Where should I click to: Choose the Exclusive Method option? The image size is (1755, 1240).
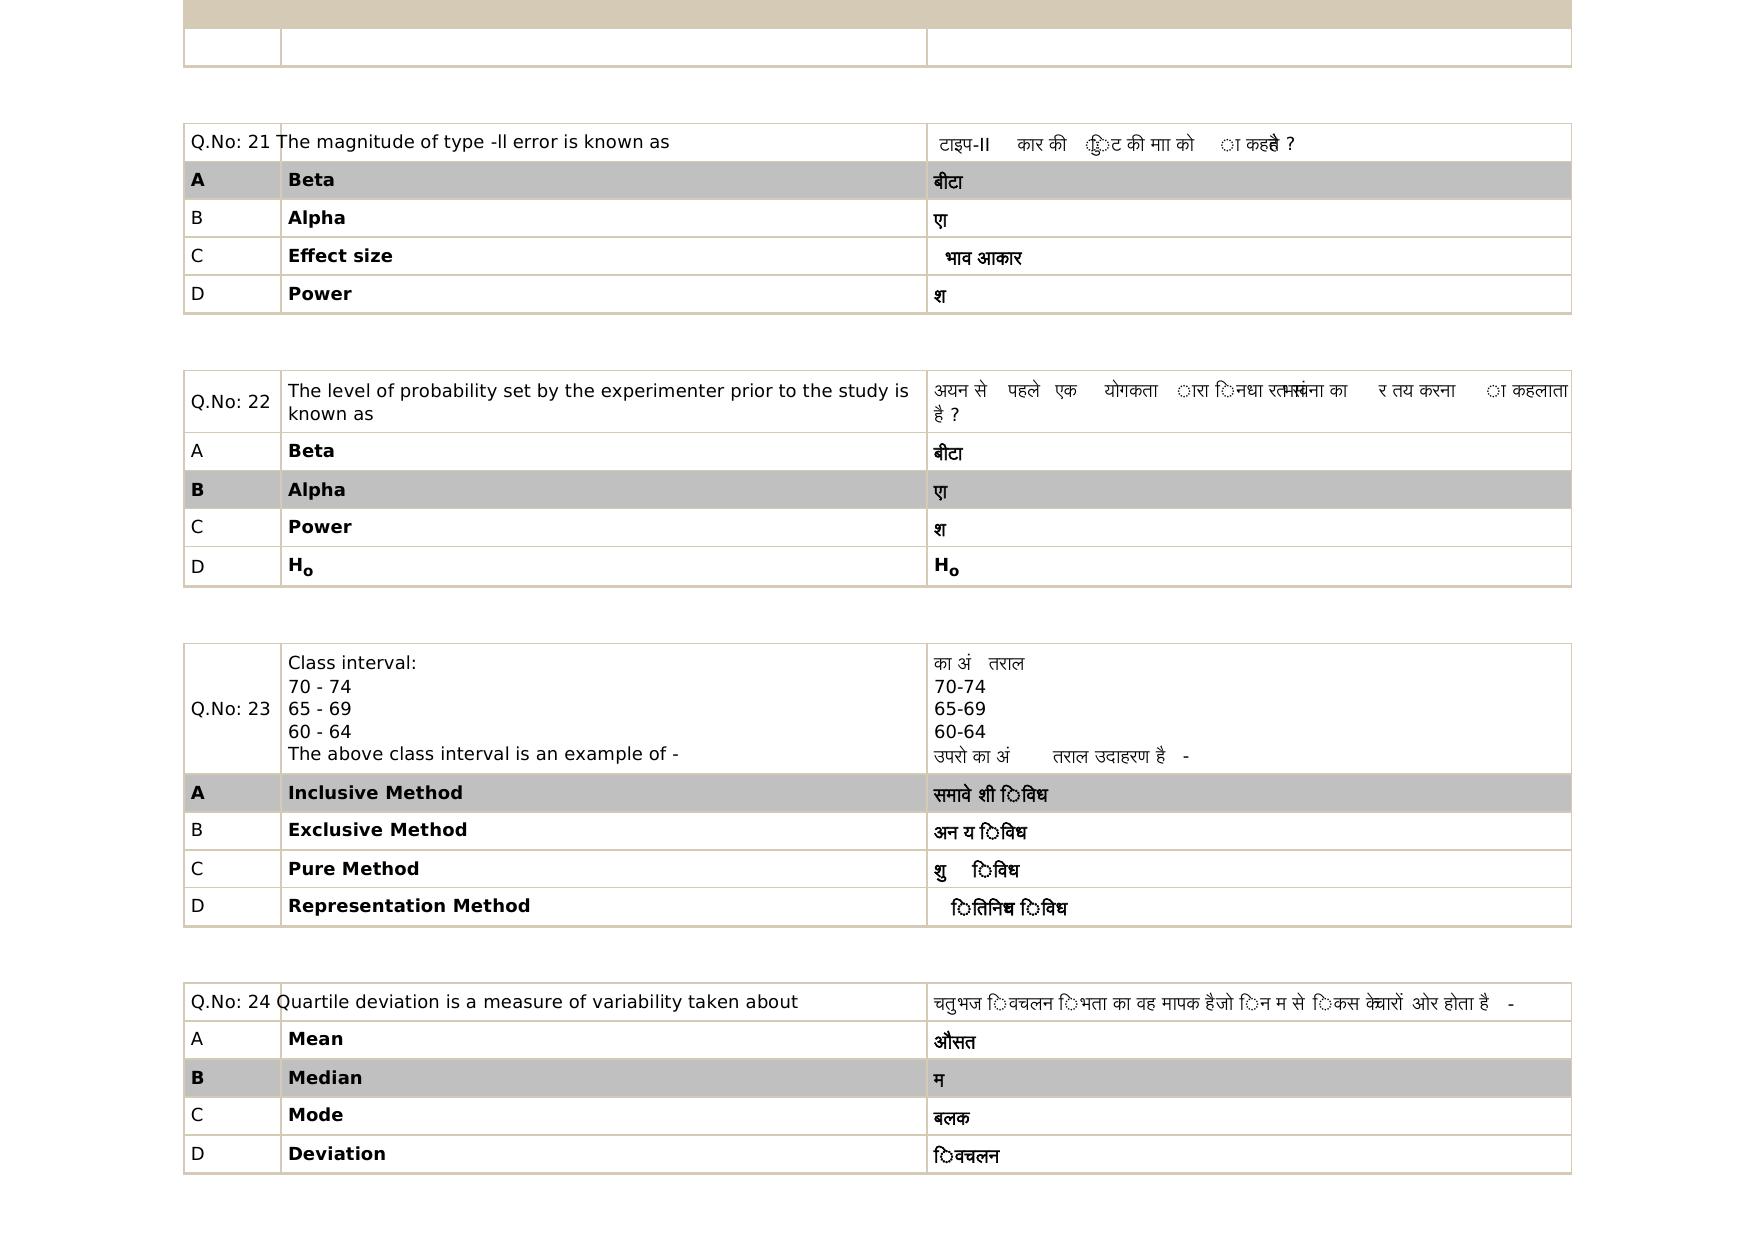377,830
